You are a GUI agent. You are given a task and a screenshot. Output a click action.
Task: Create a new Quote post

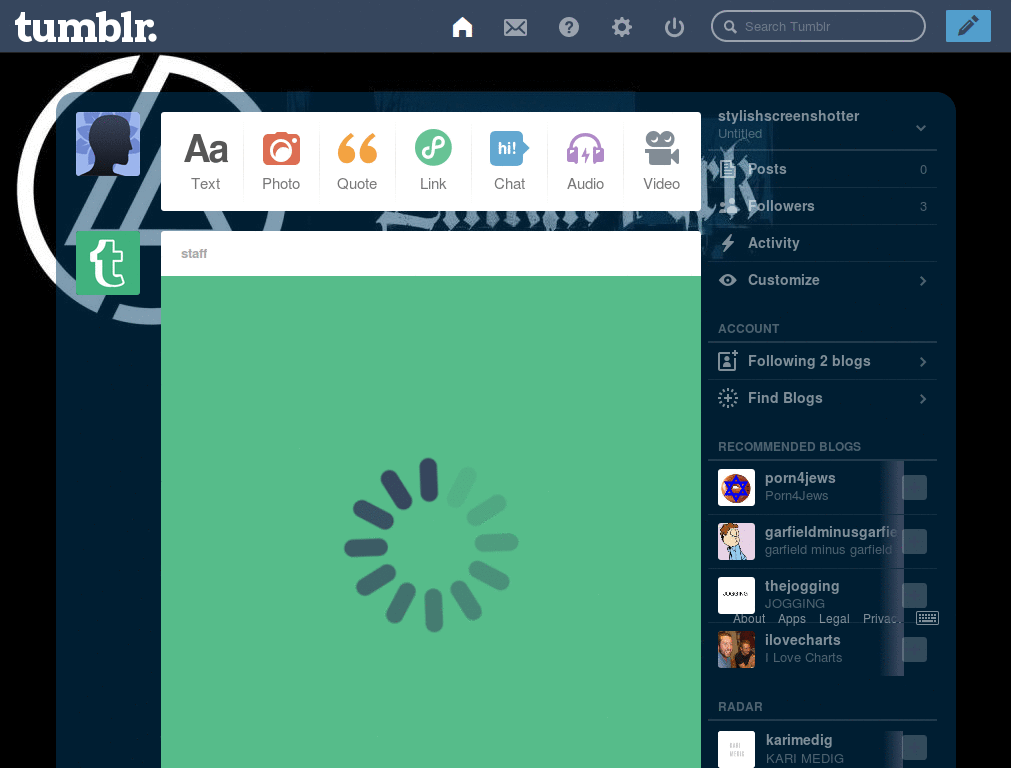tap(357, 161)
